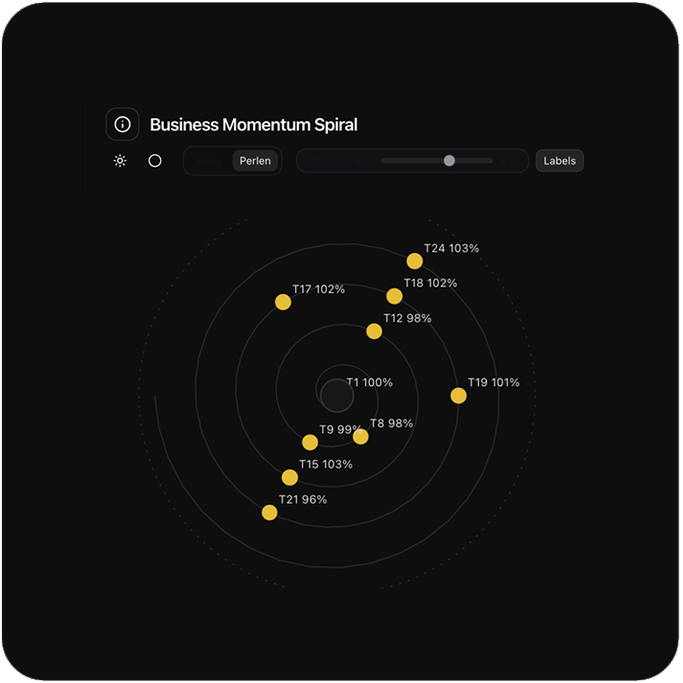Select the T15 103% yellow dot

tap(290, 478)
